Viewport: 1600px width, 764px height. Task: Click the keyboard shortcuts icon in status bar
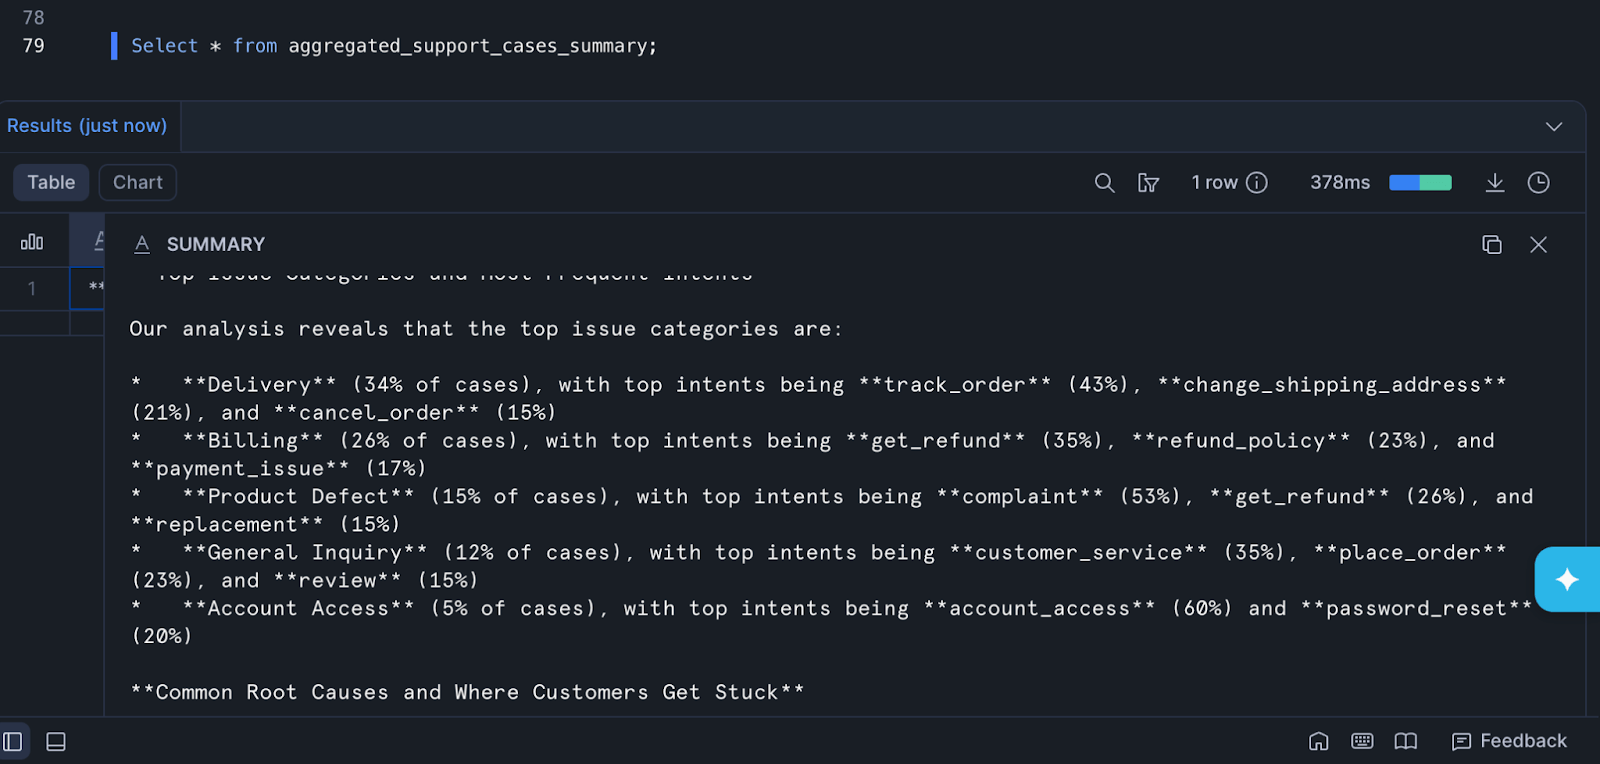tap(1361, 741)
